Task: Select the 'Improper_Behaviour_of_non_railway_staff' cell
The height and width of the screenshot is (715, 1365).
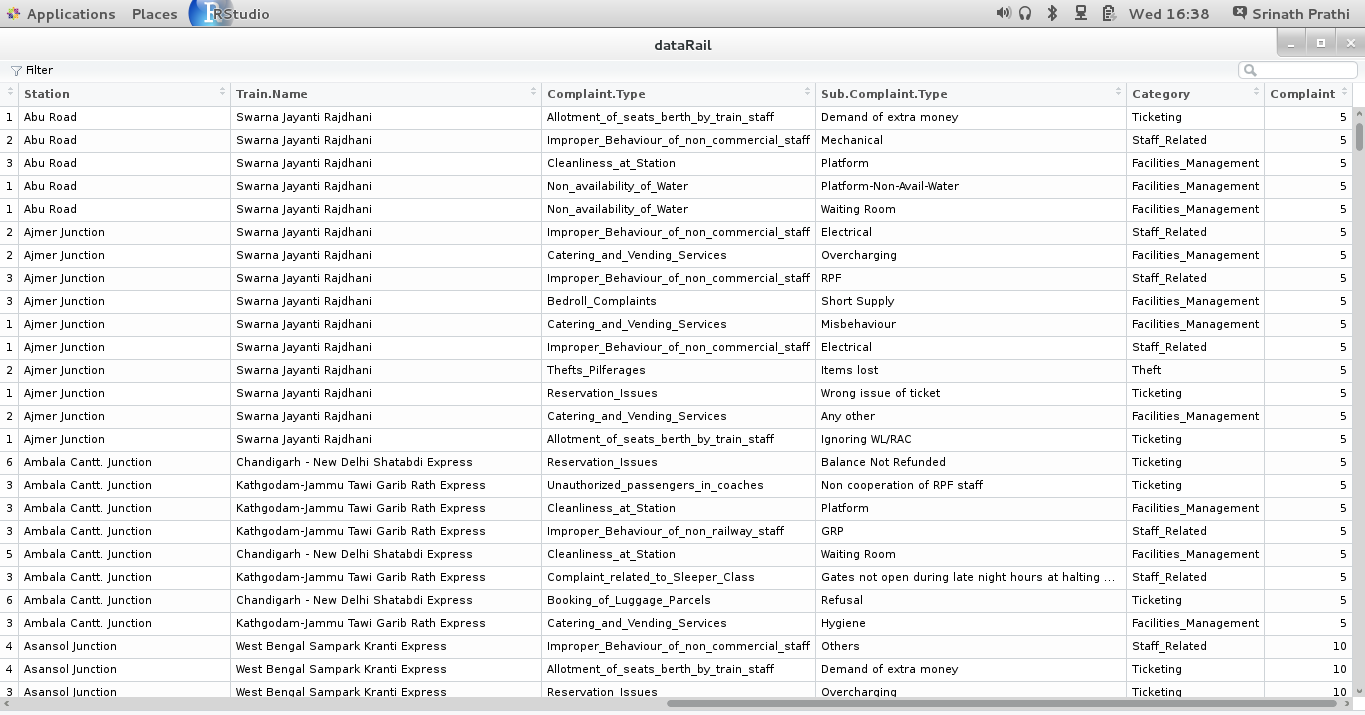Action: [x=678, y=531]
